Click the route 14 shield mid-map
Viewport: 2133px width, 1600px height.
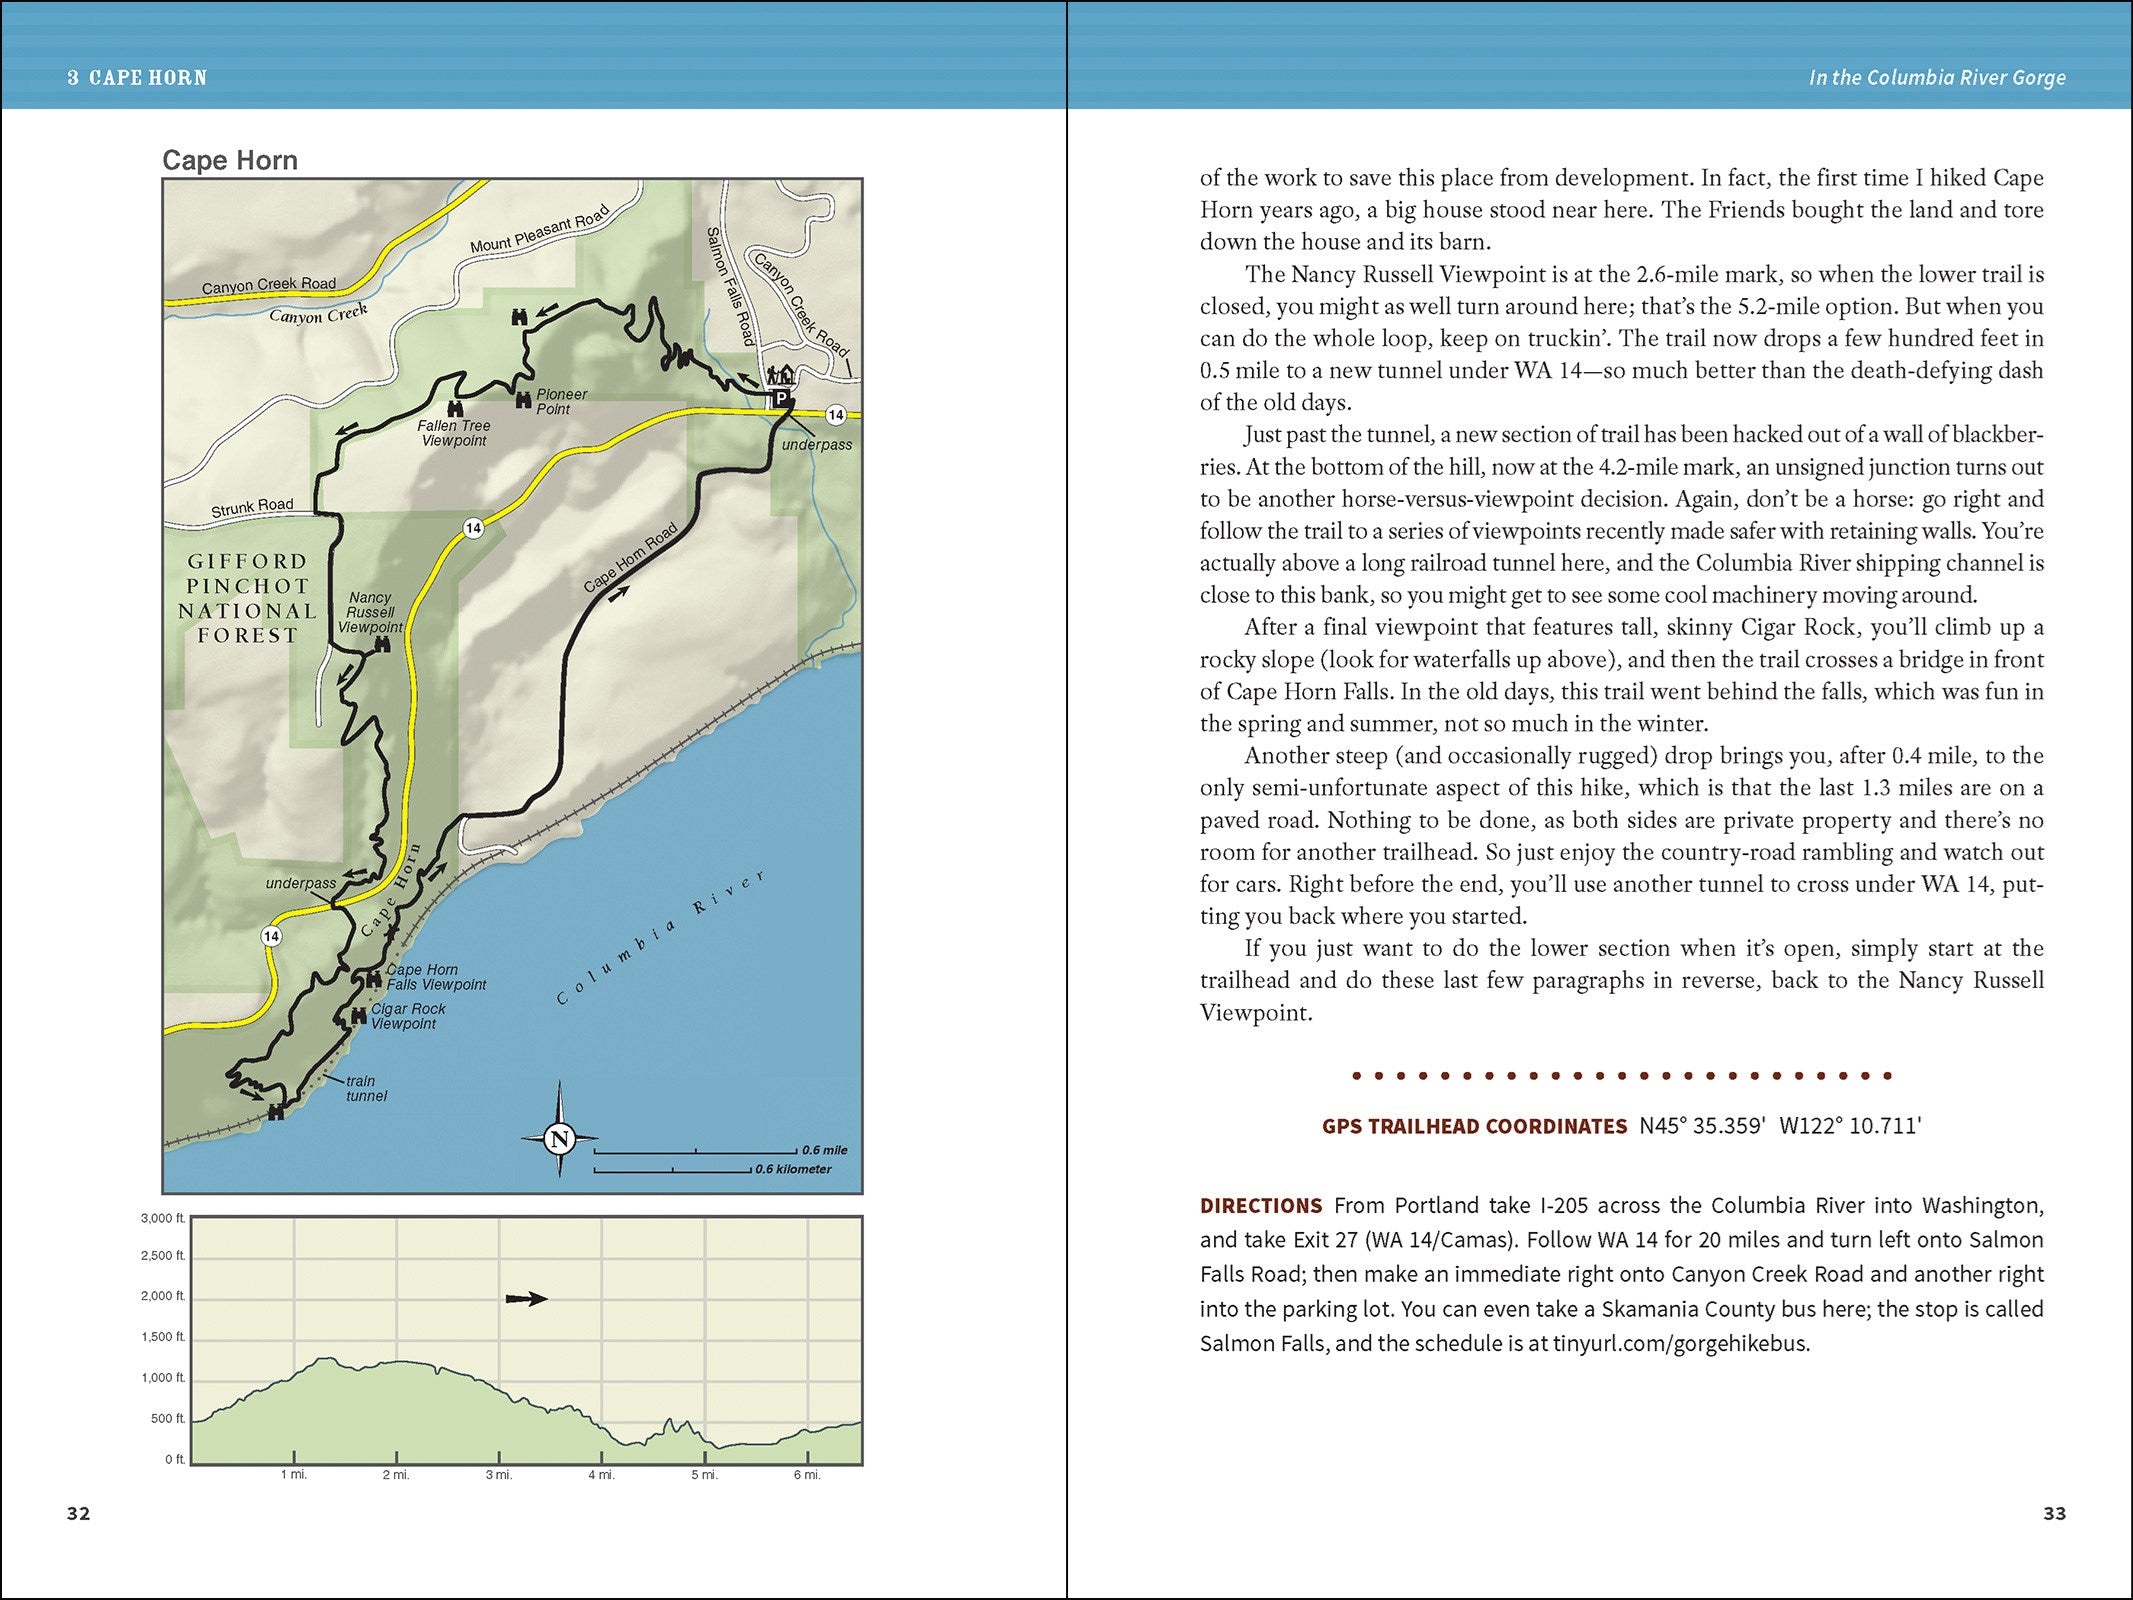point(473,528)
